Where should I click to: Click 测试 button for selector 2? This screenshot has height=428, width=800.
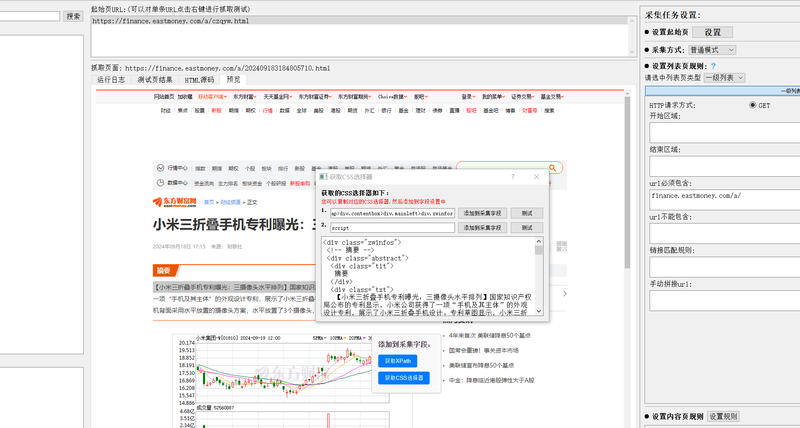pyautogui.click(x=527, y=228)
